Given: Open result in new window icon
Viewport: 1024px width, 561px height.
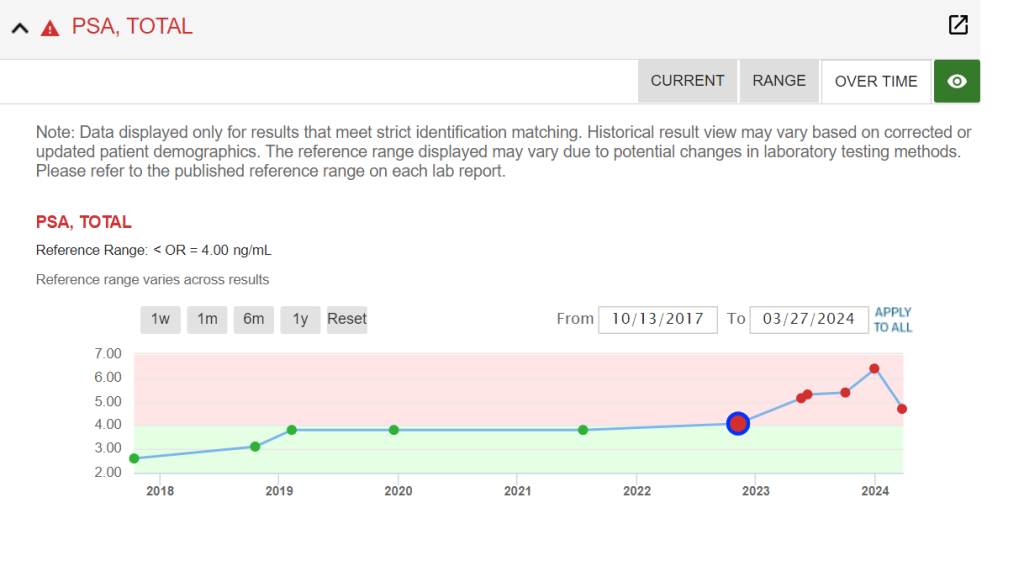Looking at the screenshot, I should point(957,26).
